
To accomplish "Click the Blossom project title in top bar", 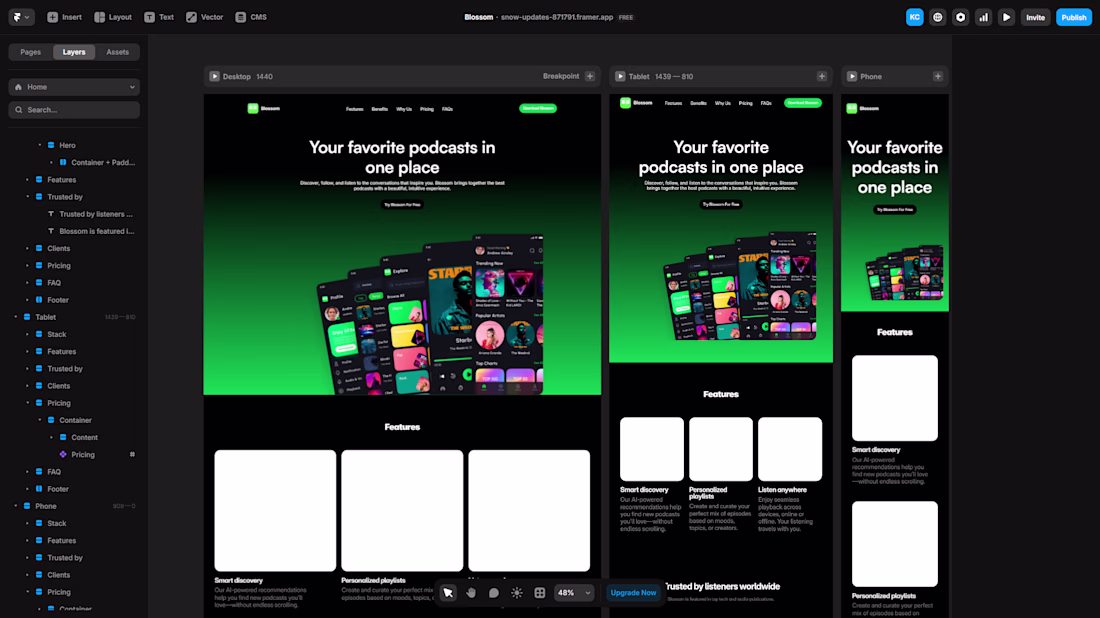I will tap(478, 18).
